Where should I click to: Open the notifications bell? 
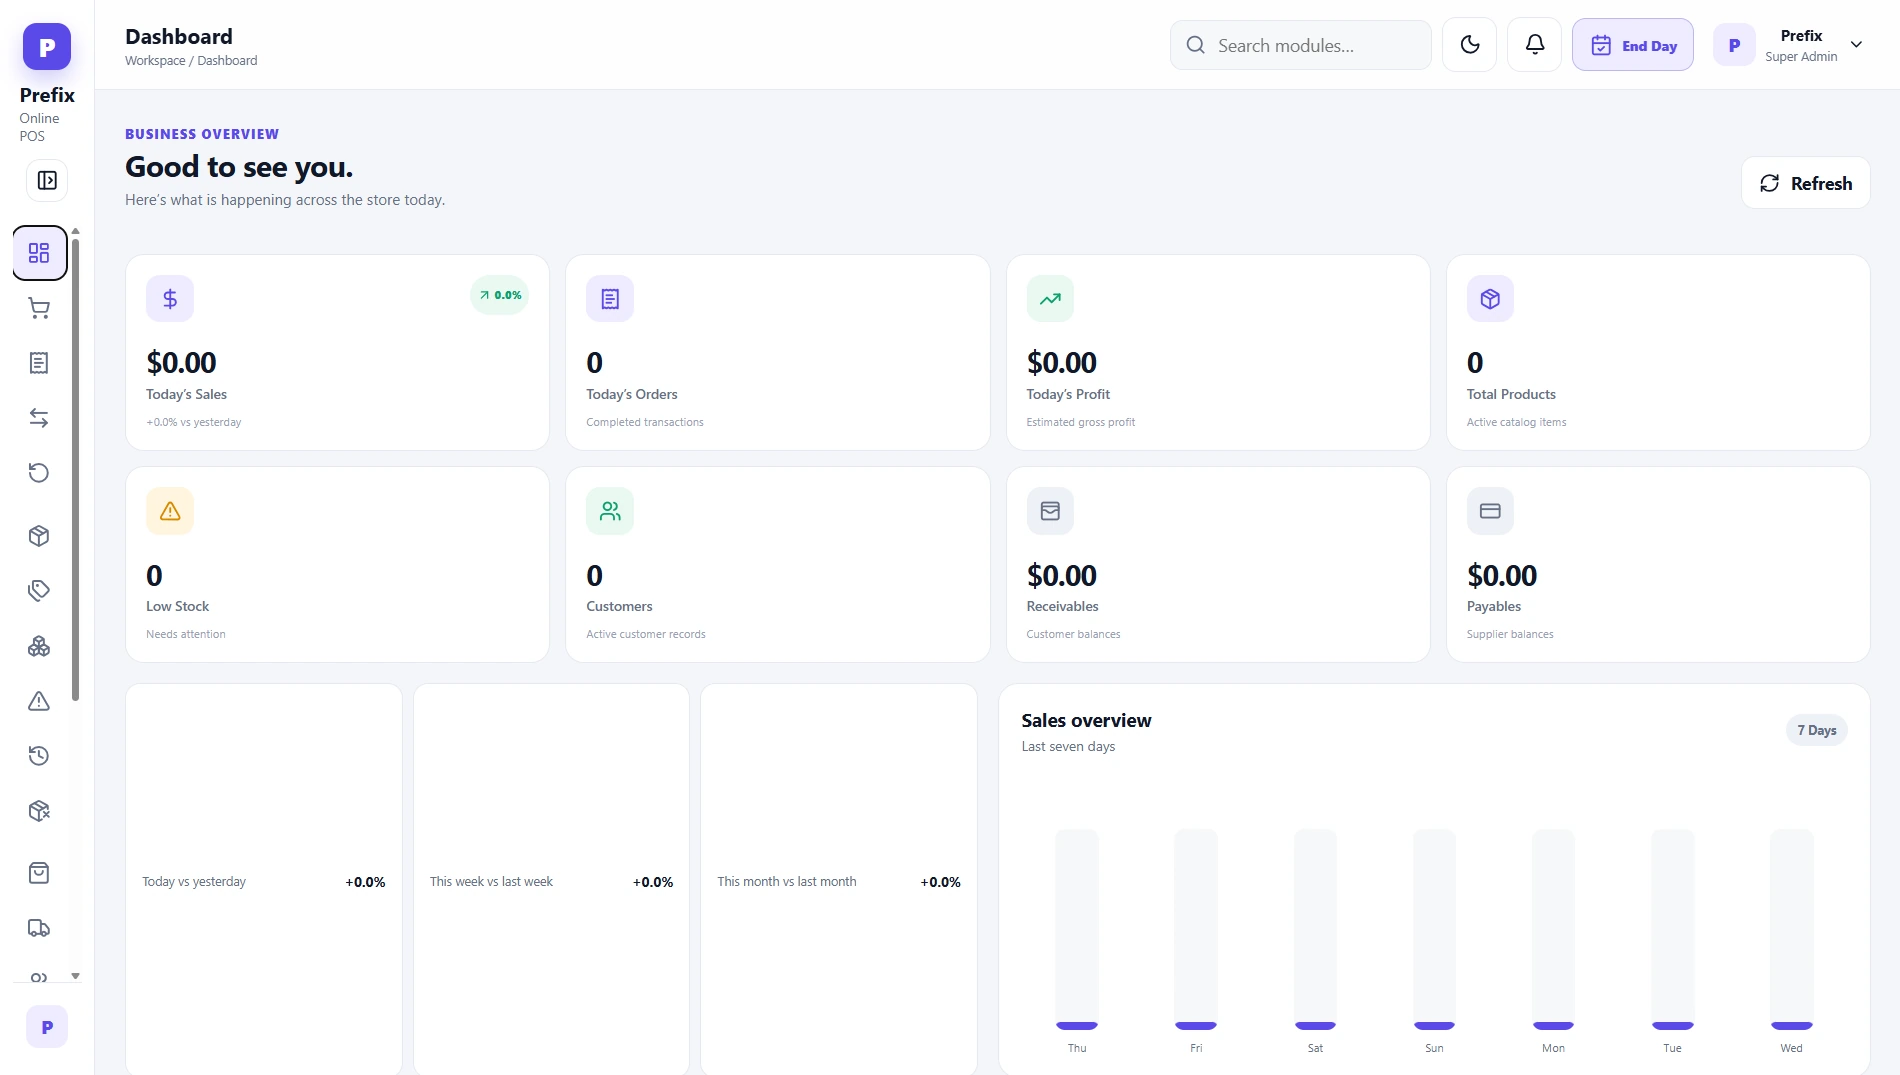[1534, 45]
